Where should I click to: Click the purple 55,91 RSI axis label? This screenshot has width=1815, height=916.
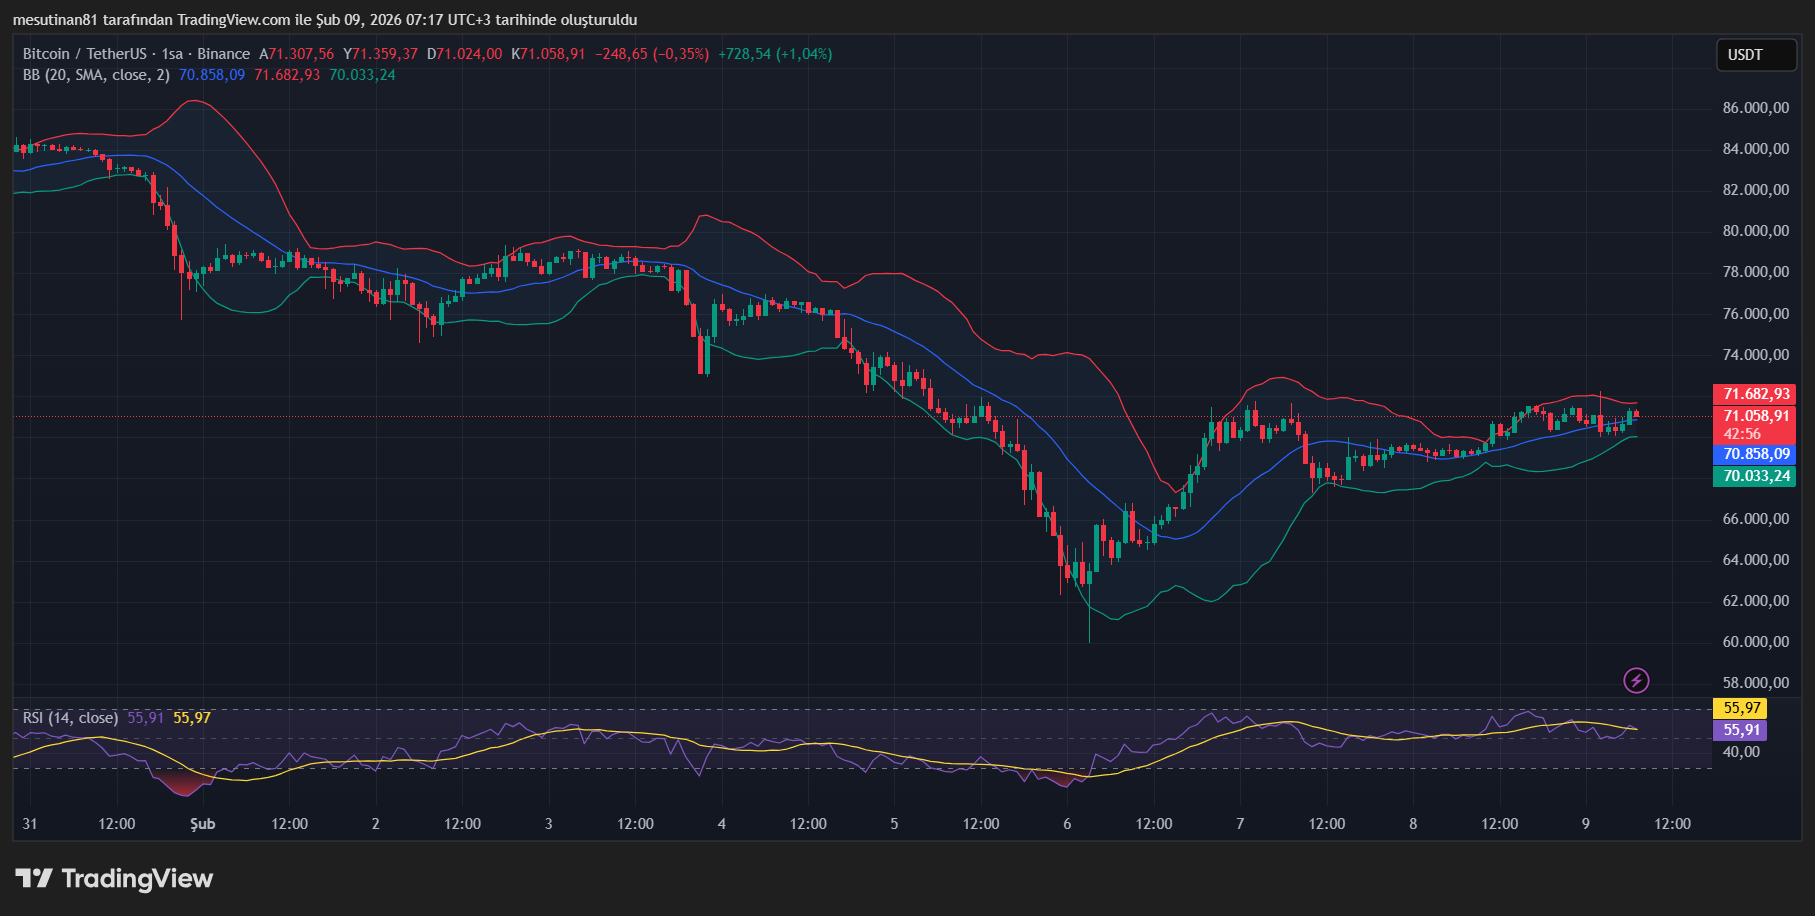pyautogui.click(x=1741, y=730)
